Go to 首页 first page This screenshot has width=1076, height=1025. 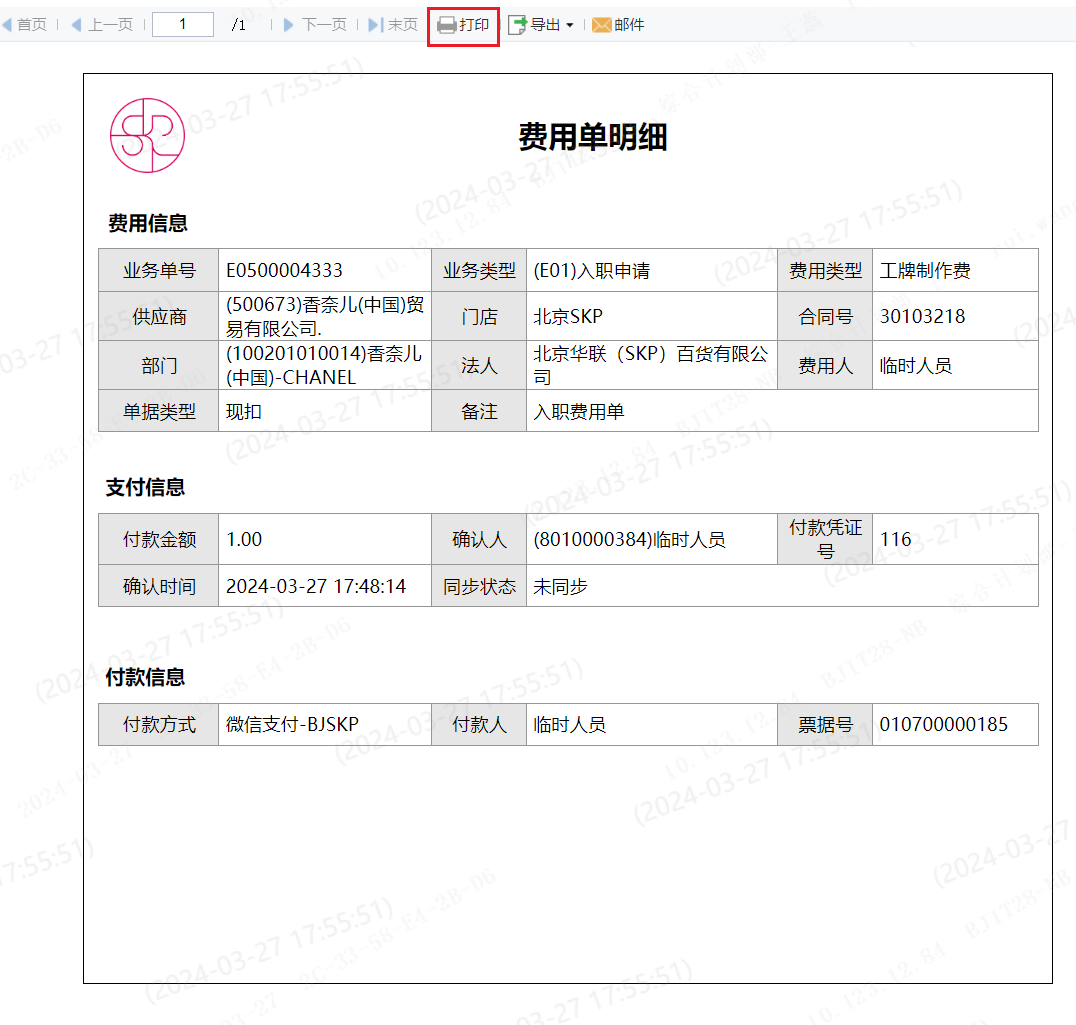pos(32,25)
